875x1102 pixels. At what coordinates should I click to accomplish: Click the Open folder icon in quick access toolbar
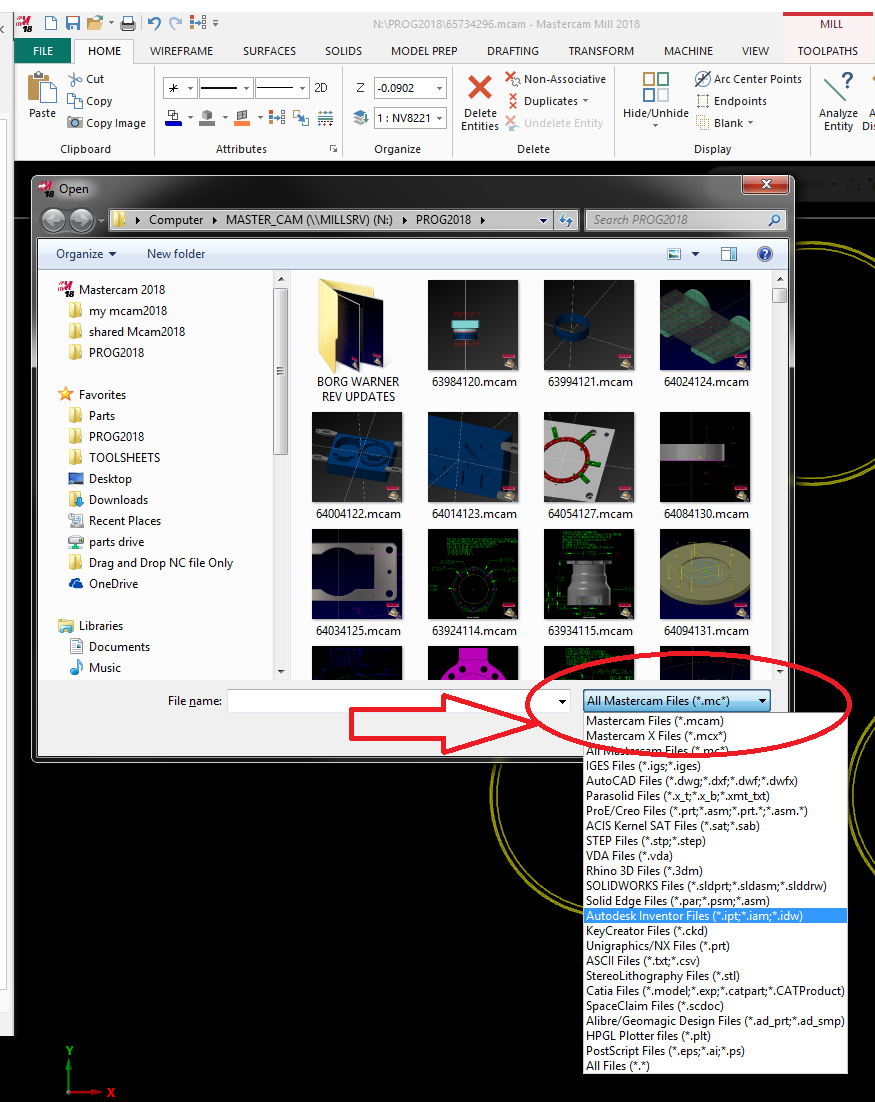coord(95,23)
